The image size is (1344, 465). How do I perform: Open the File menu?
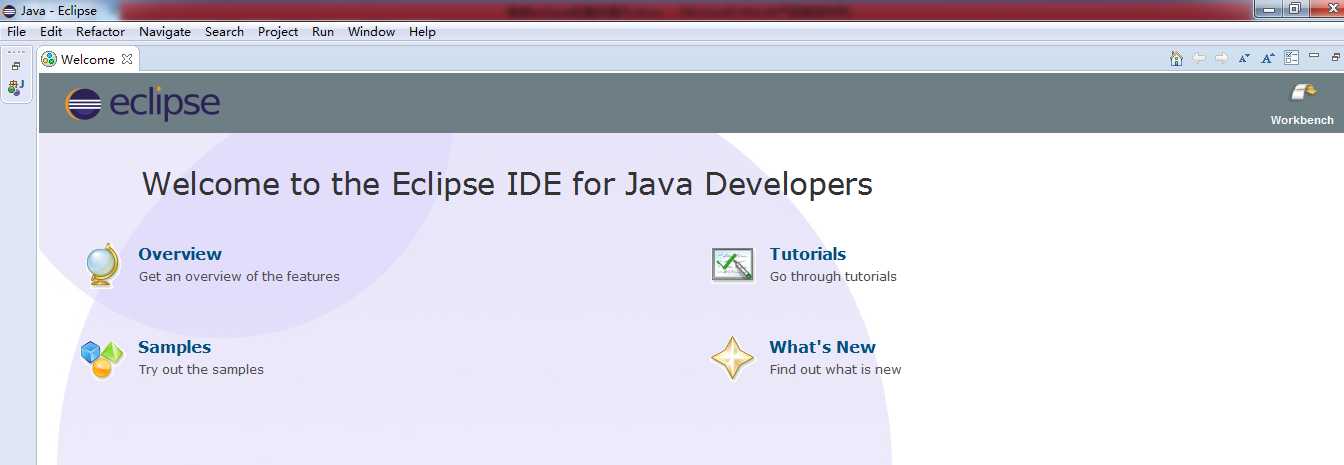pyautogui.click(x=16, y=32)
